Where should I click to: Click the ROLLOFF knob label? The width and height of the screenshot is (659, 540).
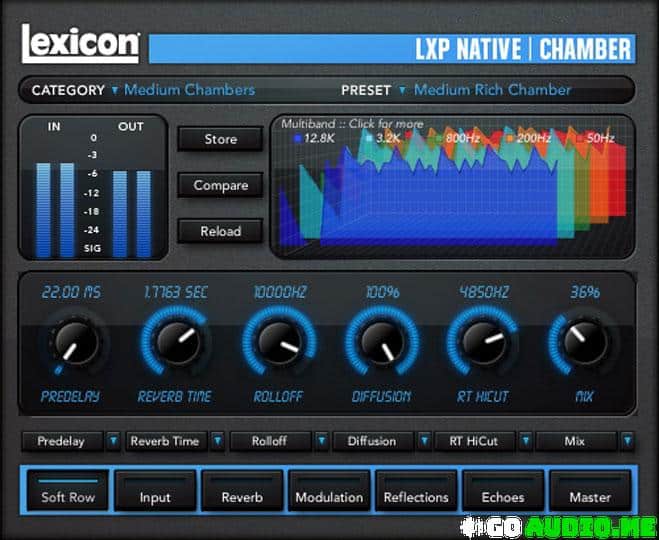point(278,396)
